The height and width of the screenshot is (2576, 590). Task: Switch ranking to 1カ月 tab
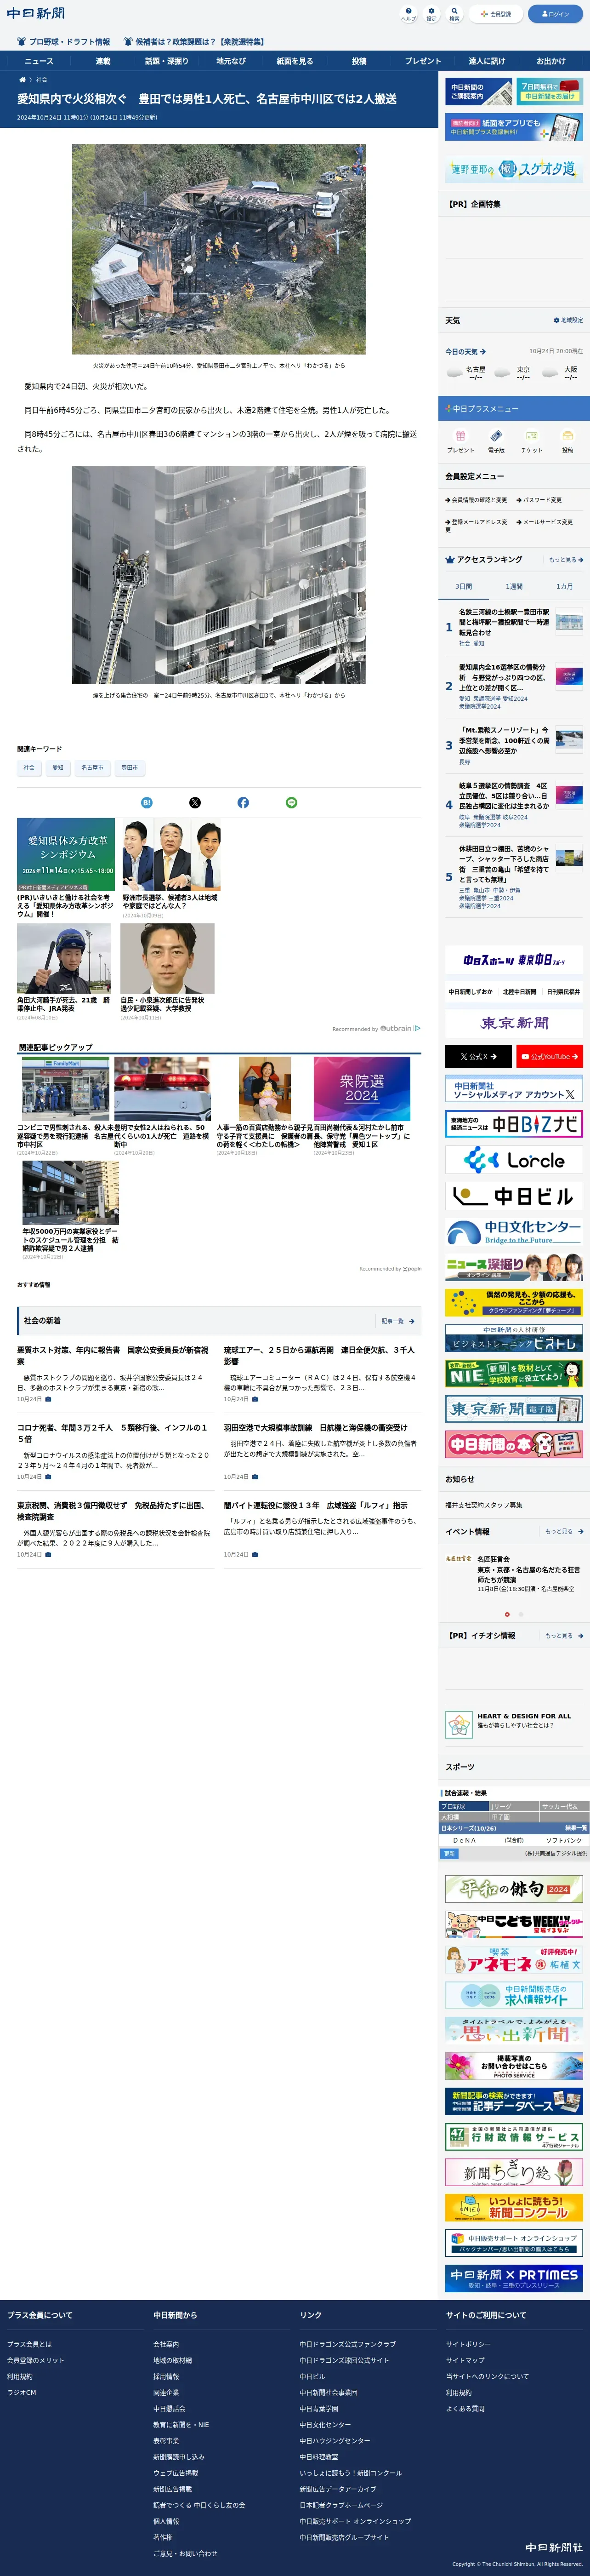tap(565, 587)
